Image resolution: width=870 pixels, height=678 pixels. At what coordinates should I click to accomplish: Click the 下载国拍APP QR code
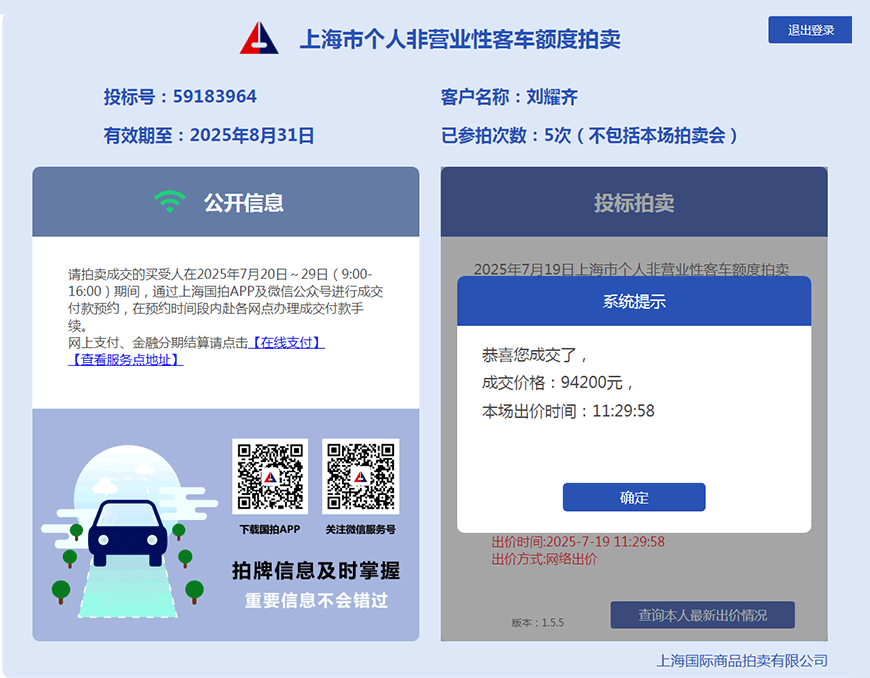269,476
